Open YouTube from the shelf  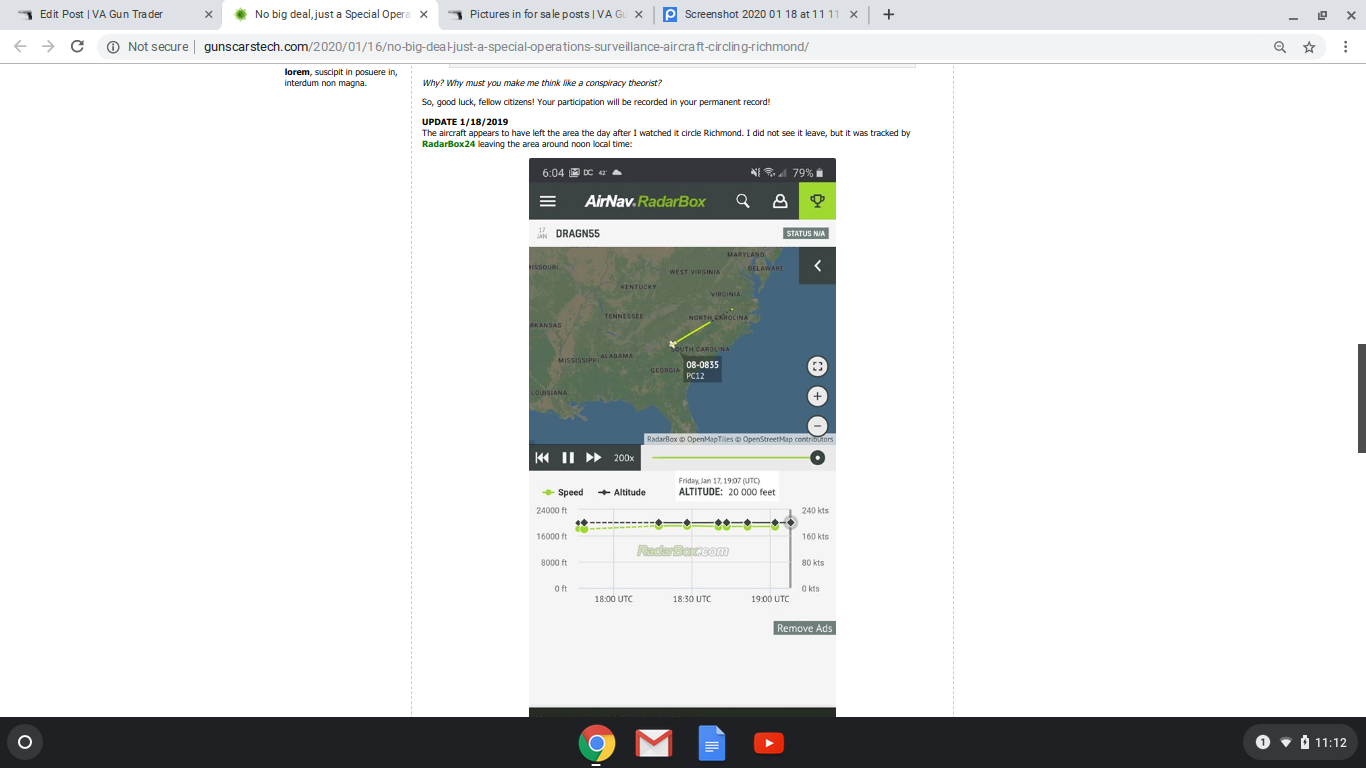pyautogui.click(x=769, y=743)
